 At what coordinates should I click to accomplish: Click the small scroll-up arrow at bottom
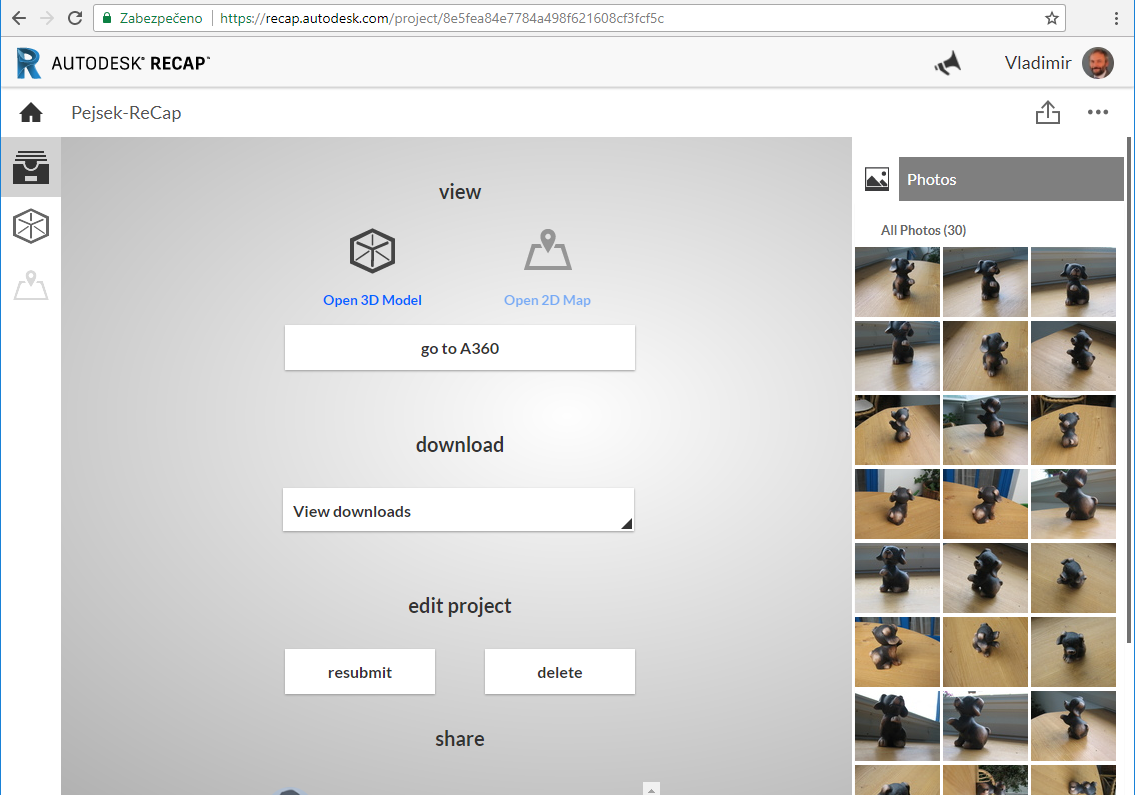(x=651, y=788)
